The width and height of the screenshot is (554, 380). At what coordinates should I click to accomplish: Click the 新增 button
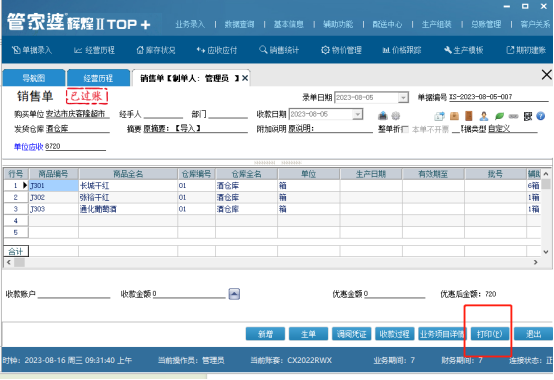tap(265, 334)
